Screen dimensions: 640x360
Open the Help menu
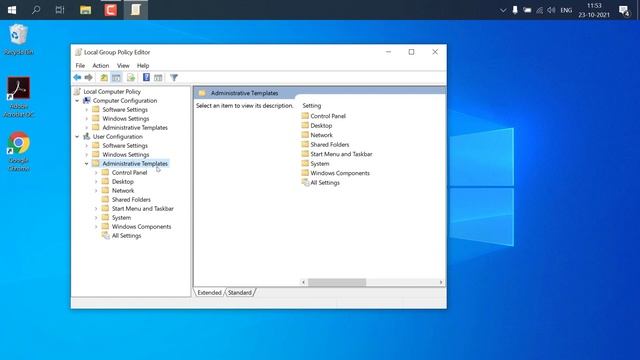[143, 65]
